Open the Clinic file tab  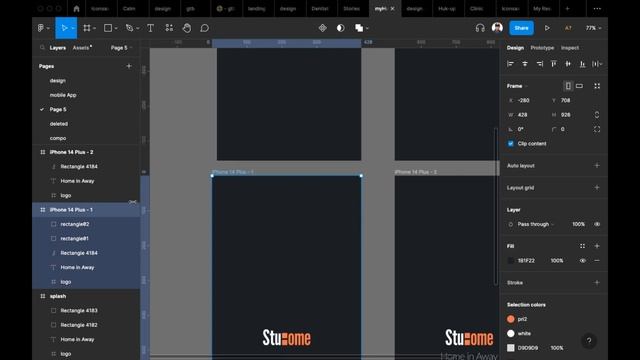(476, 9)
